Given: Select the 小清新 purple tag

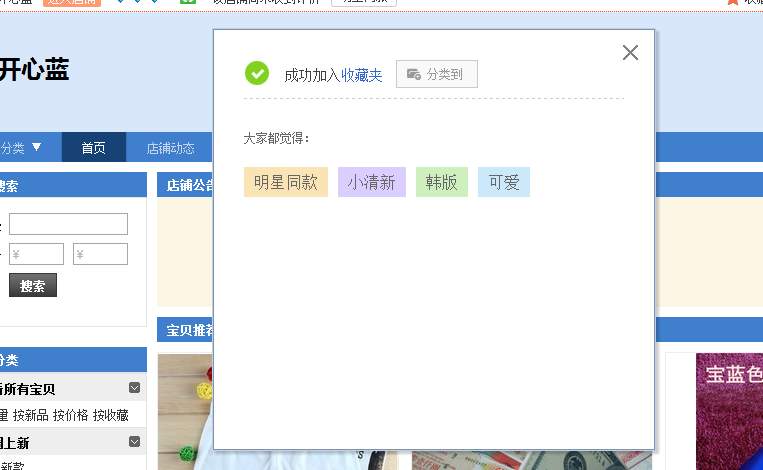Looking at the screenshot, I should [x=372, y=182].
